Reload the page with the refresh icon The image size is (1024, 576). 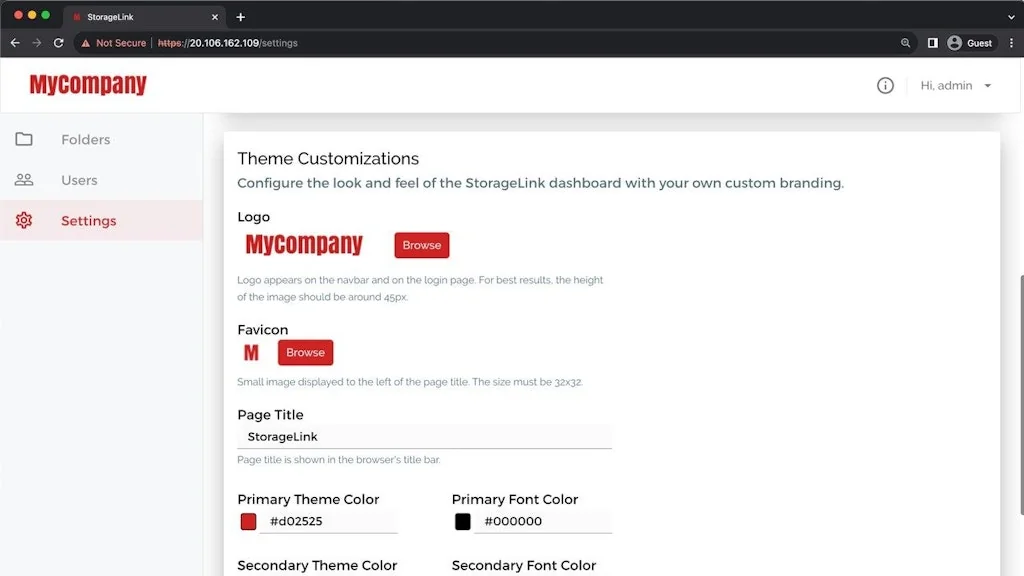pyautogui.click(x=59, y=43)
